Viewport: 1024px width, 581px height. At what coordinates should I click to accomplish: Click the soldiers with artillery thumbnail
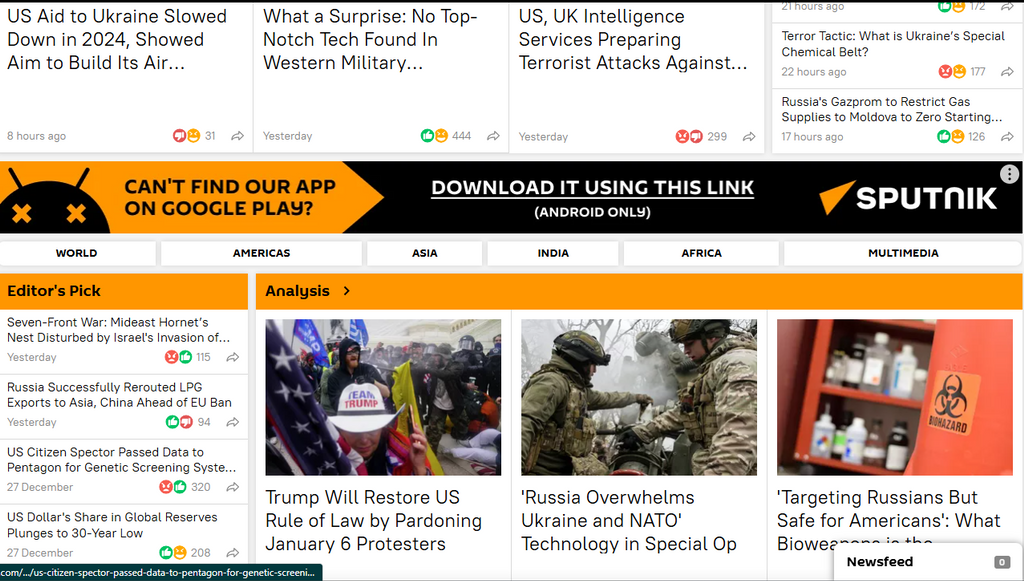(639, 397)
